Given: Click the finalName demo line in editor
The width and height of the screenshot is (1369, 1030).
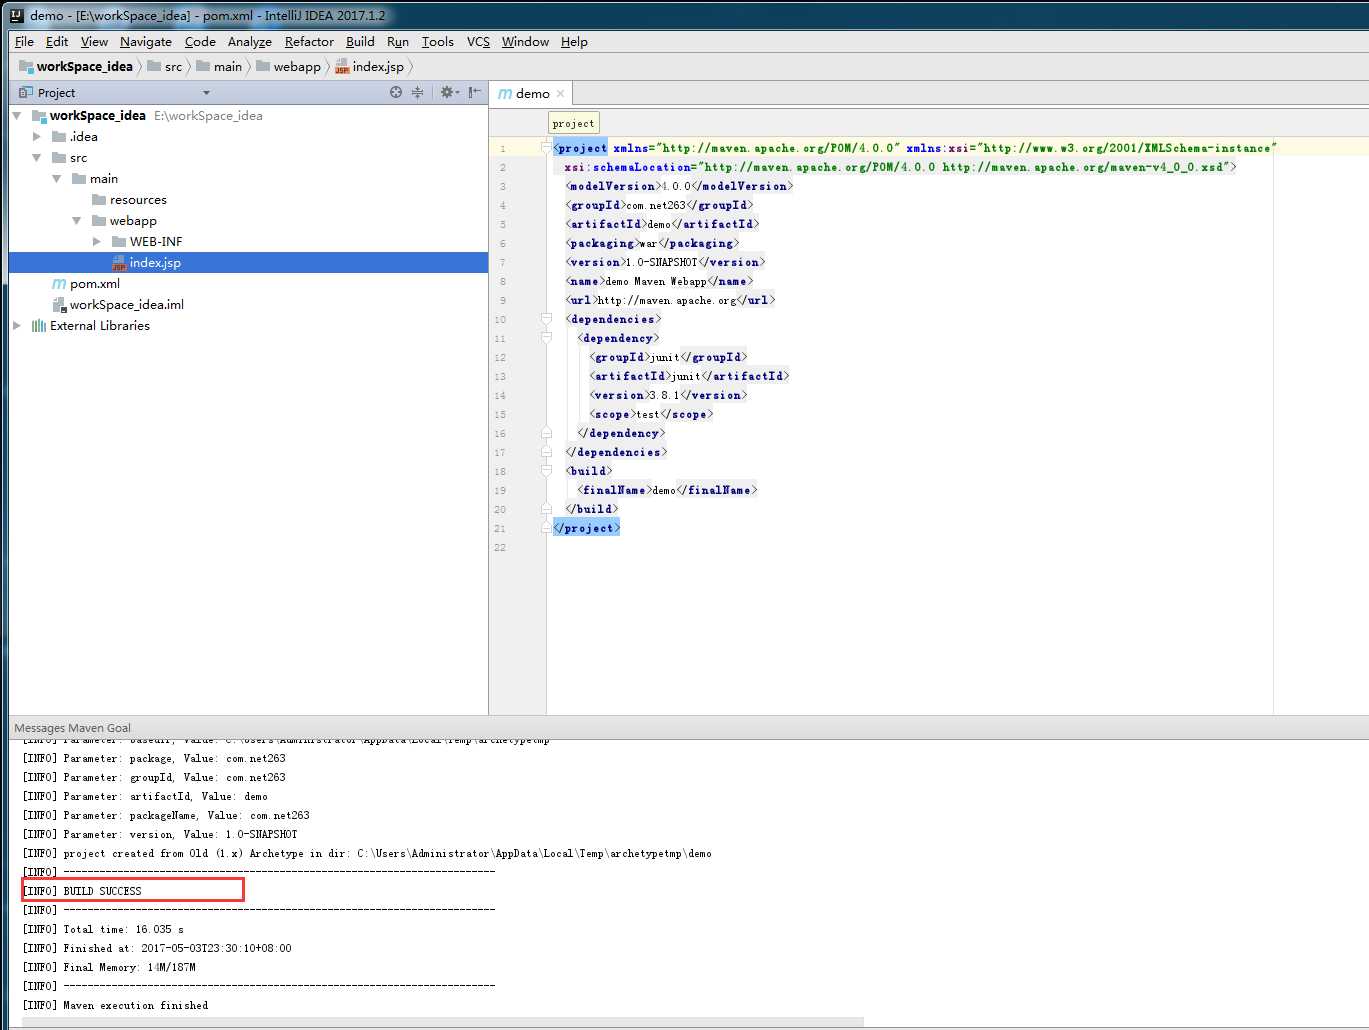Looking at the screenshot, I should (x=667, y=490).
